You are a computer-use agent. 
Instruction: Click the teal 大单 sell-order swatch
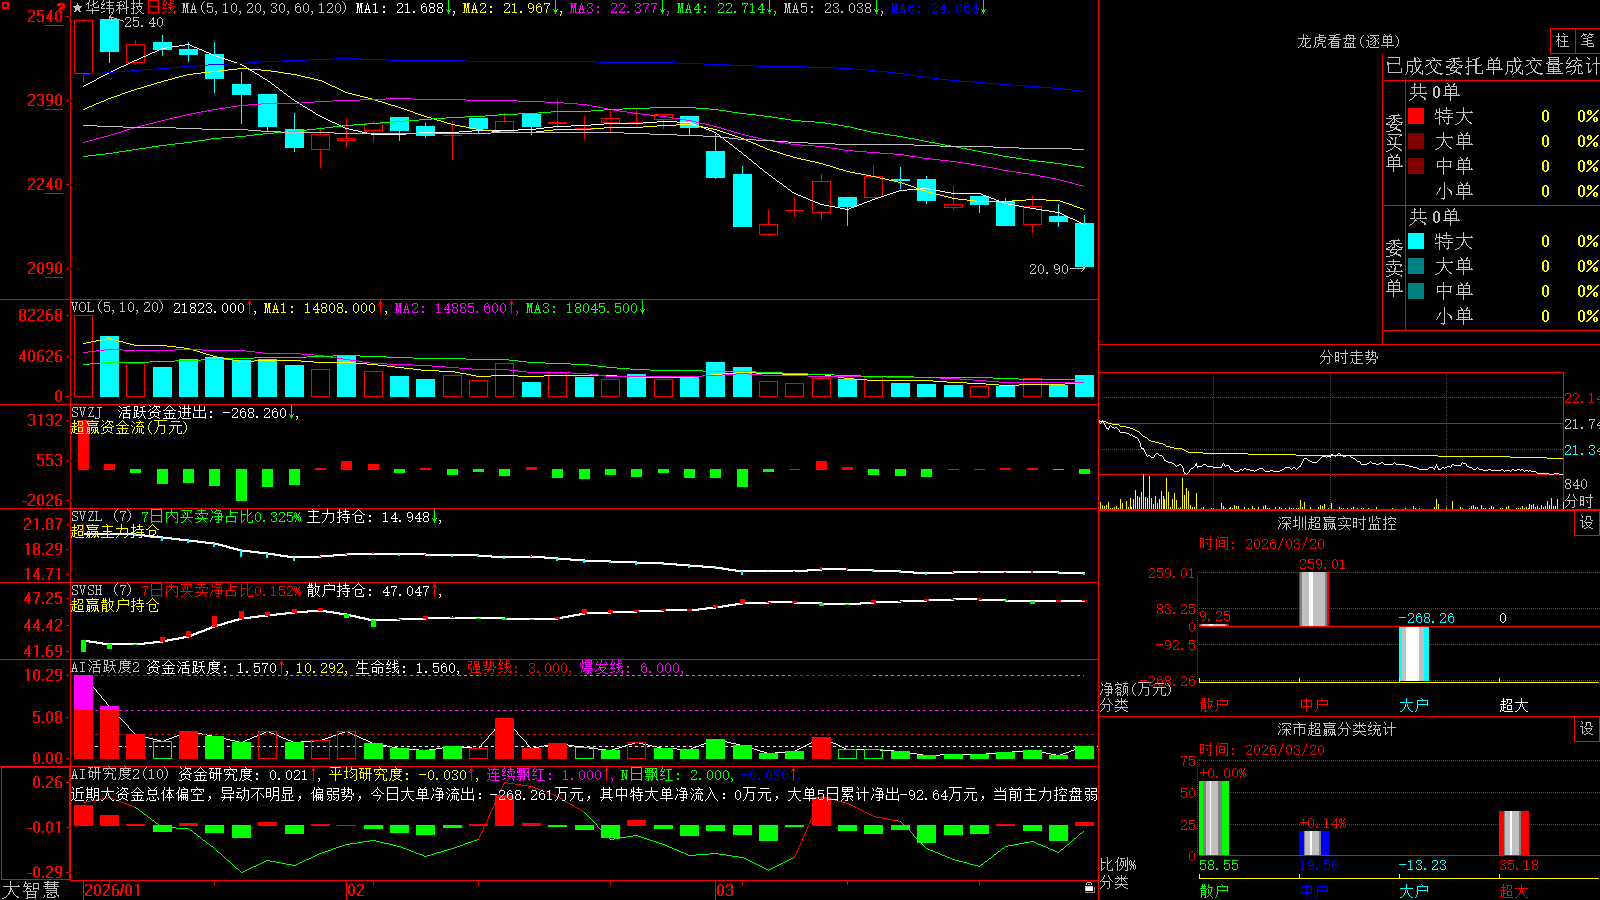1416,266
